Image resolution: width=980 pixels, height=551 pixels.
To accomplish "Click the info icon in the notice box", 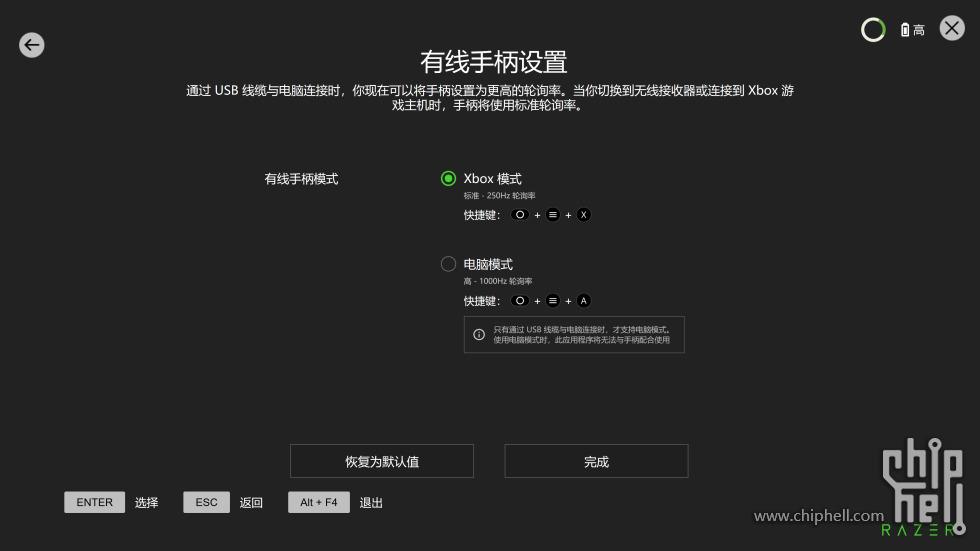I will [x=479, y=335].
